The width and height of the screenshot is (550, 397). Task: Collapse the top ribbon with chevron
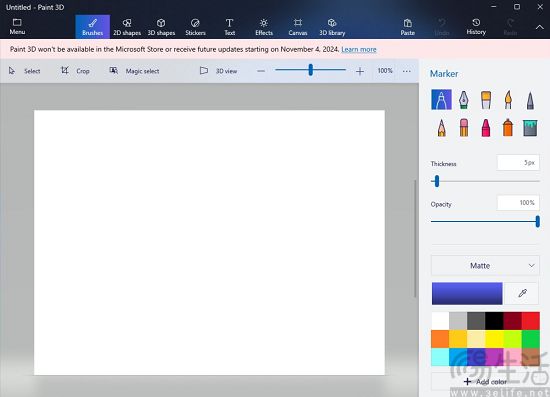coord(539,27)
